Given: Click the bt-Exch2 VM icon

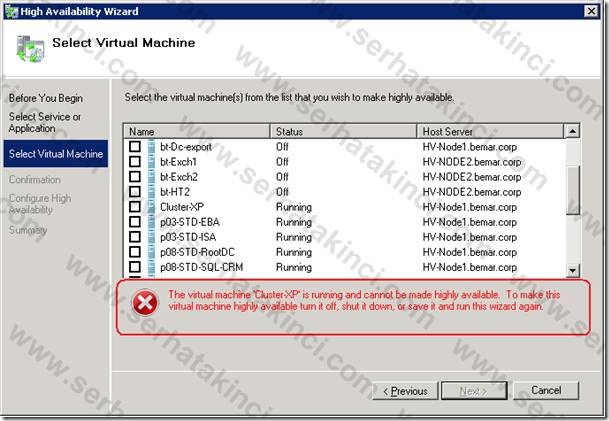Looking at the screenshot, I should (x=151, y=177).
